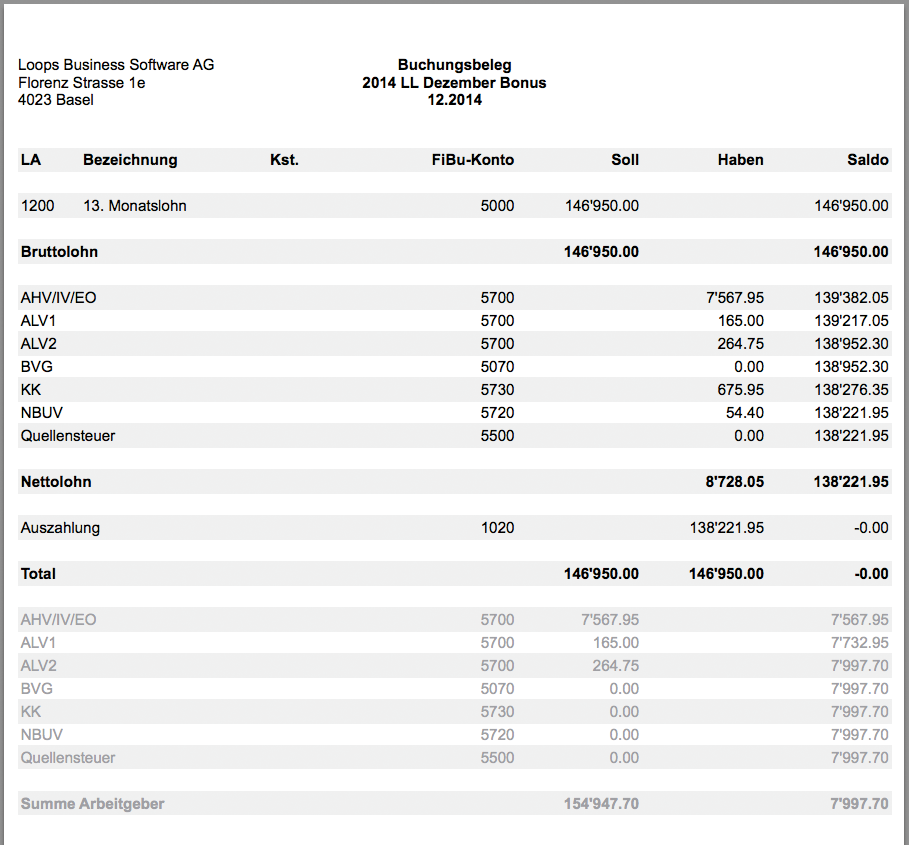Viewport: 909px width, 845px height.
Task: Select the Saldo value 138'276.35 in KK row
Action: coord(851,390)
